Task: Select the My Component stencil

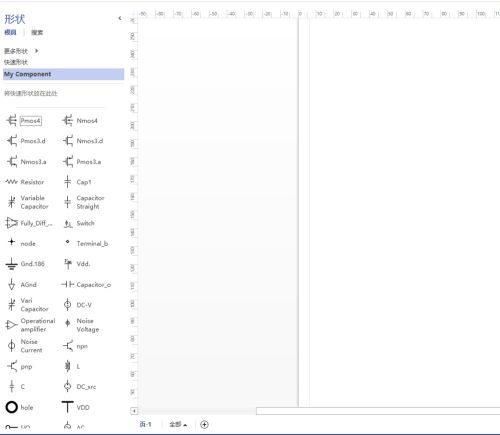Action: point(63,74)
